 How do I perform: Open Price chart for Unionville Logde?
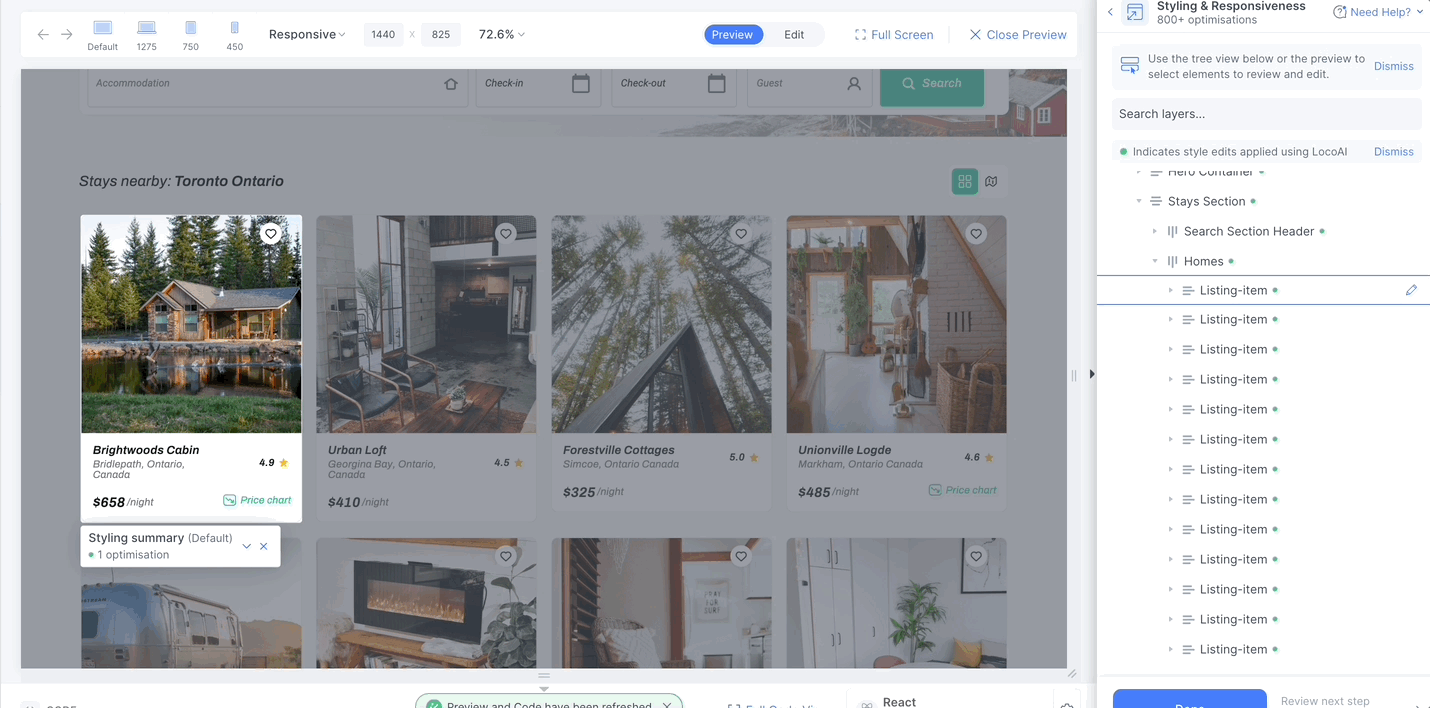click(x=963, y=490)
